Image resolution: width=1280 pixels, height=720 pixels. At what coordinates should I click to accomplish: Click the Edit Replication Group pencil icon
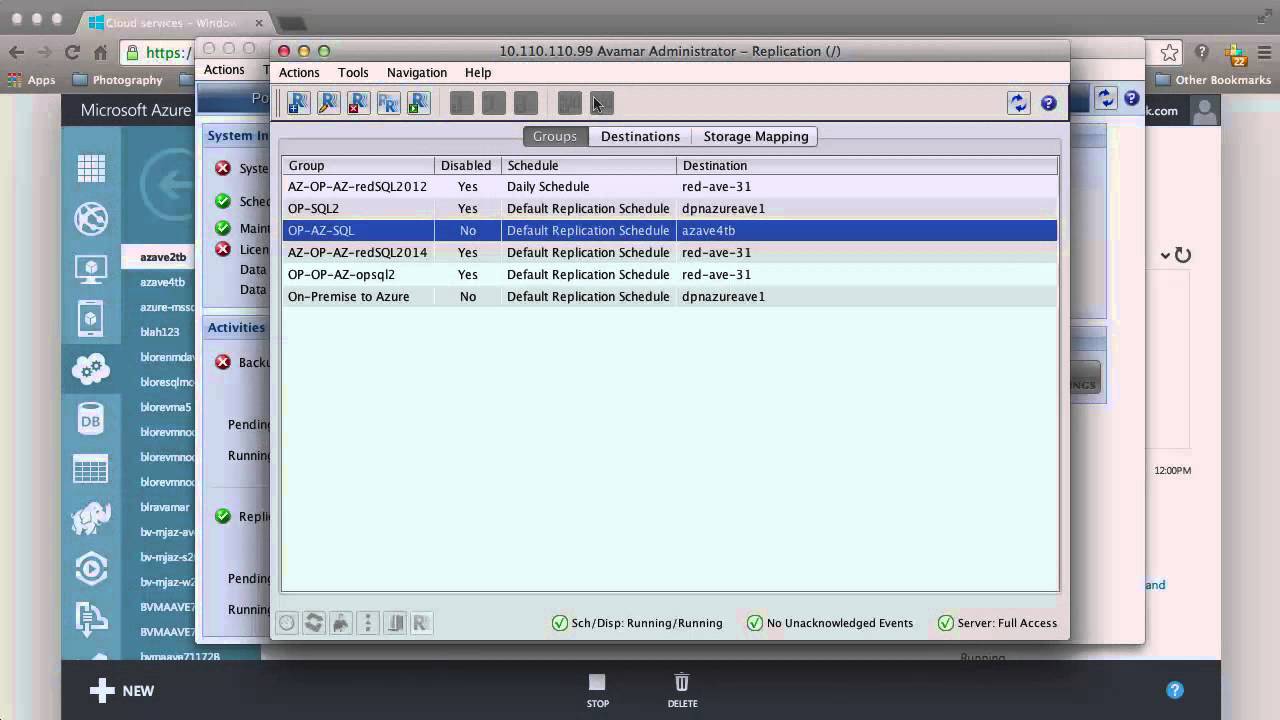pos(328,102)
